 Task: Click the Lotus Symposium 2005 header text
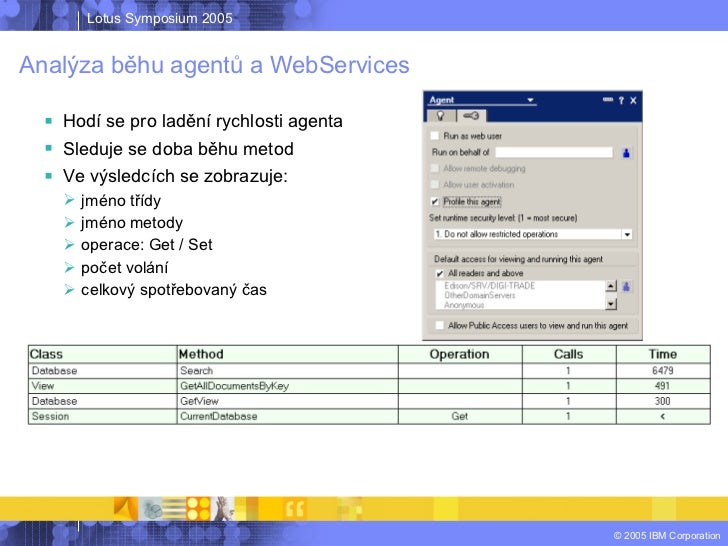coord(160,19)
